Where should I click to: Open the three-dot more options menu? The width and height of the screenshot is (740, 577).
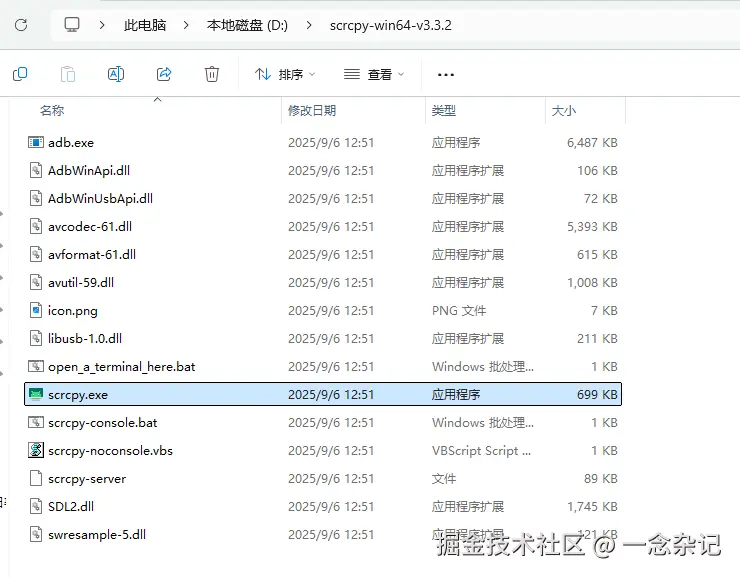coord(446,75)
